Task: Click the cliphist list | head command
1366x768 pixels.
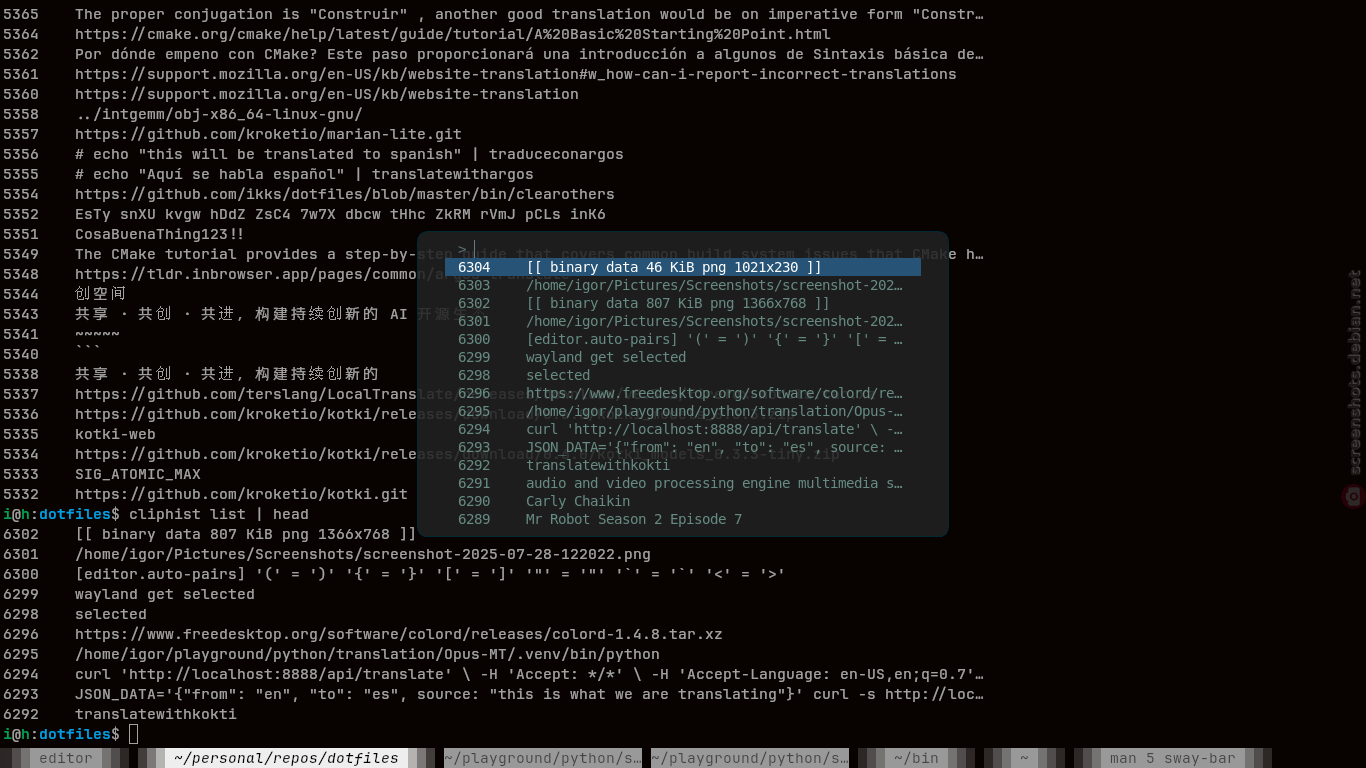Action: click(x=219, y=514)
